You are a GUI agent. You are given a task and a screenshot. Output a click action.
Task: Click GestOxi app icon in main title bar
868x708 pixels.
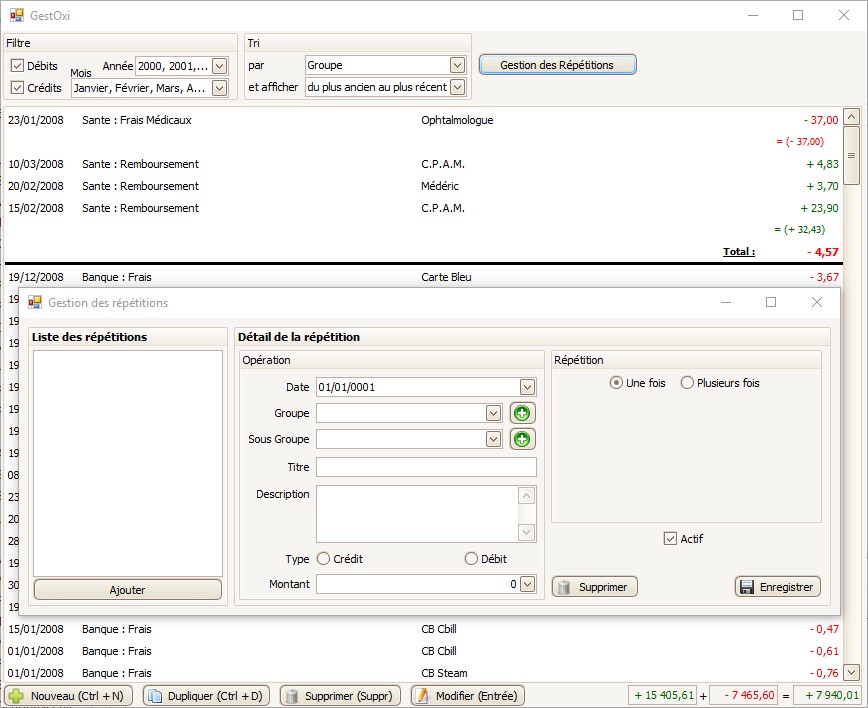[x=17, y=15]
